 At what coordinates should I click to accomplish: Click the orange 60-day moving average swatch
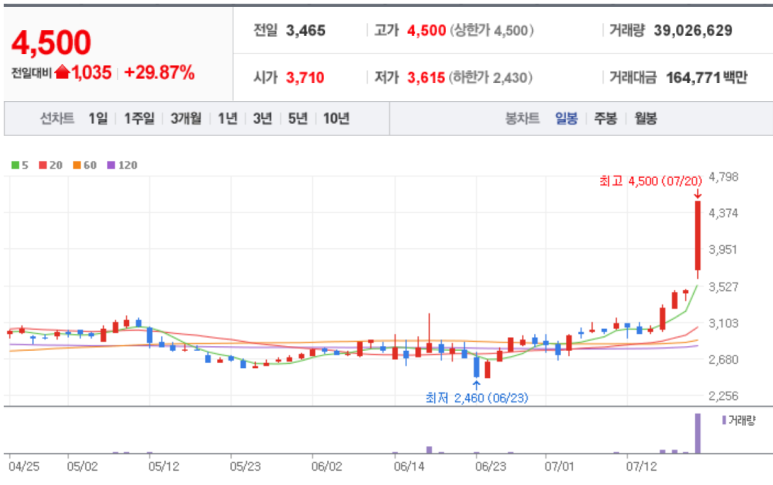[76, 165]
